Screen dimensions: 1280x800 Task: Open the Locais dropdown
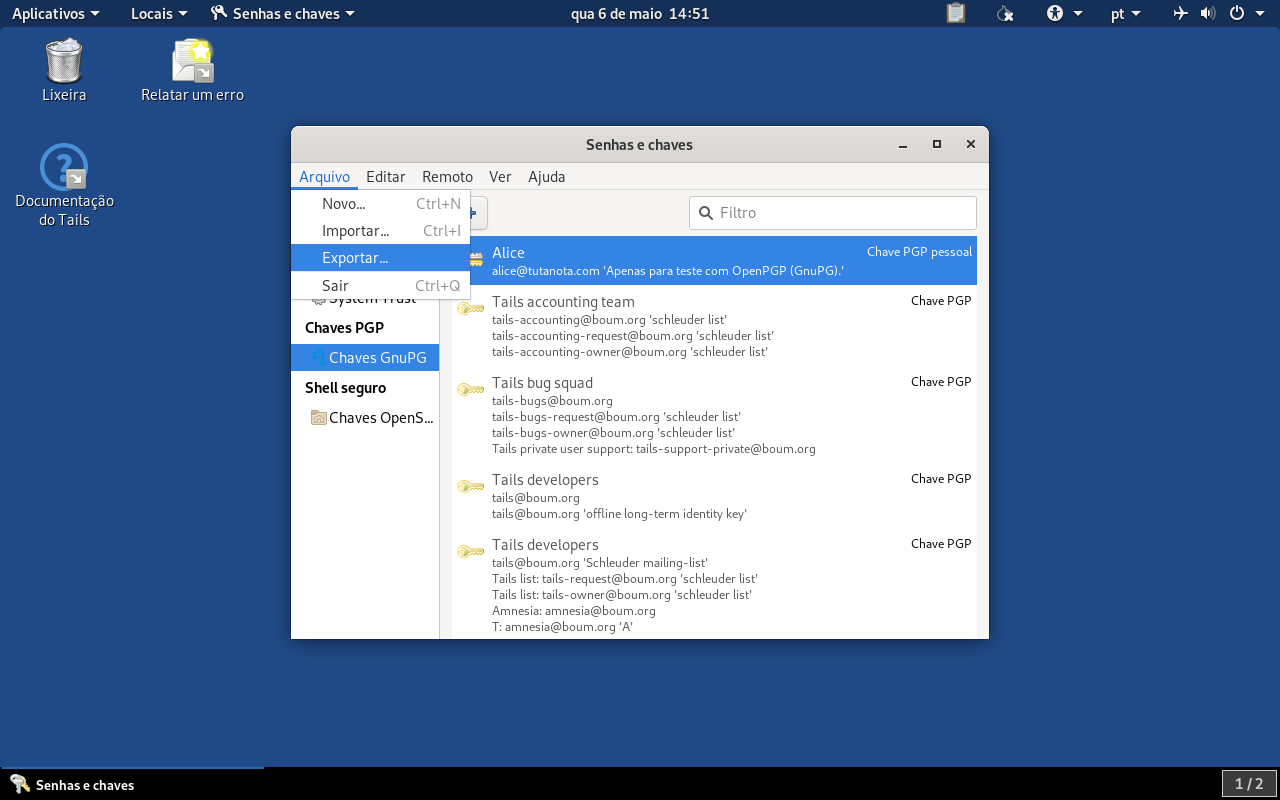pos(159,14)
